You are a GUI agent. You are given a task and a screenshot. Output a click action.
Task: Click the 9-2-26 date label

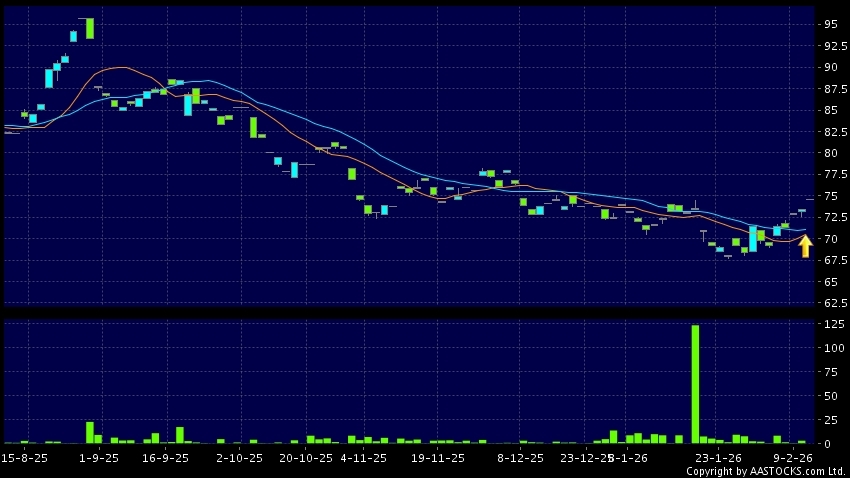[791, 458]
